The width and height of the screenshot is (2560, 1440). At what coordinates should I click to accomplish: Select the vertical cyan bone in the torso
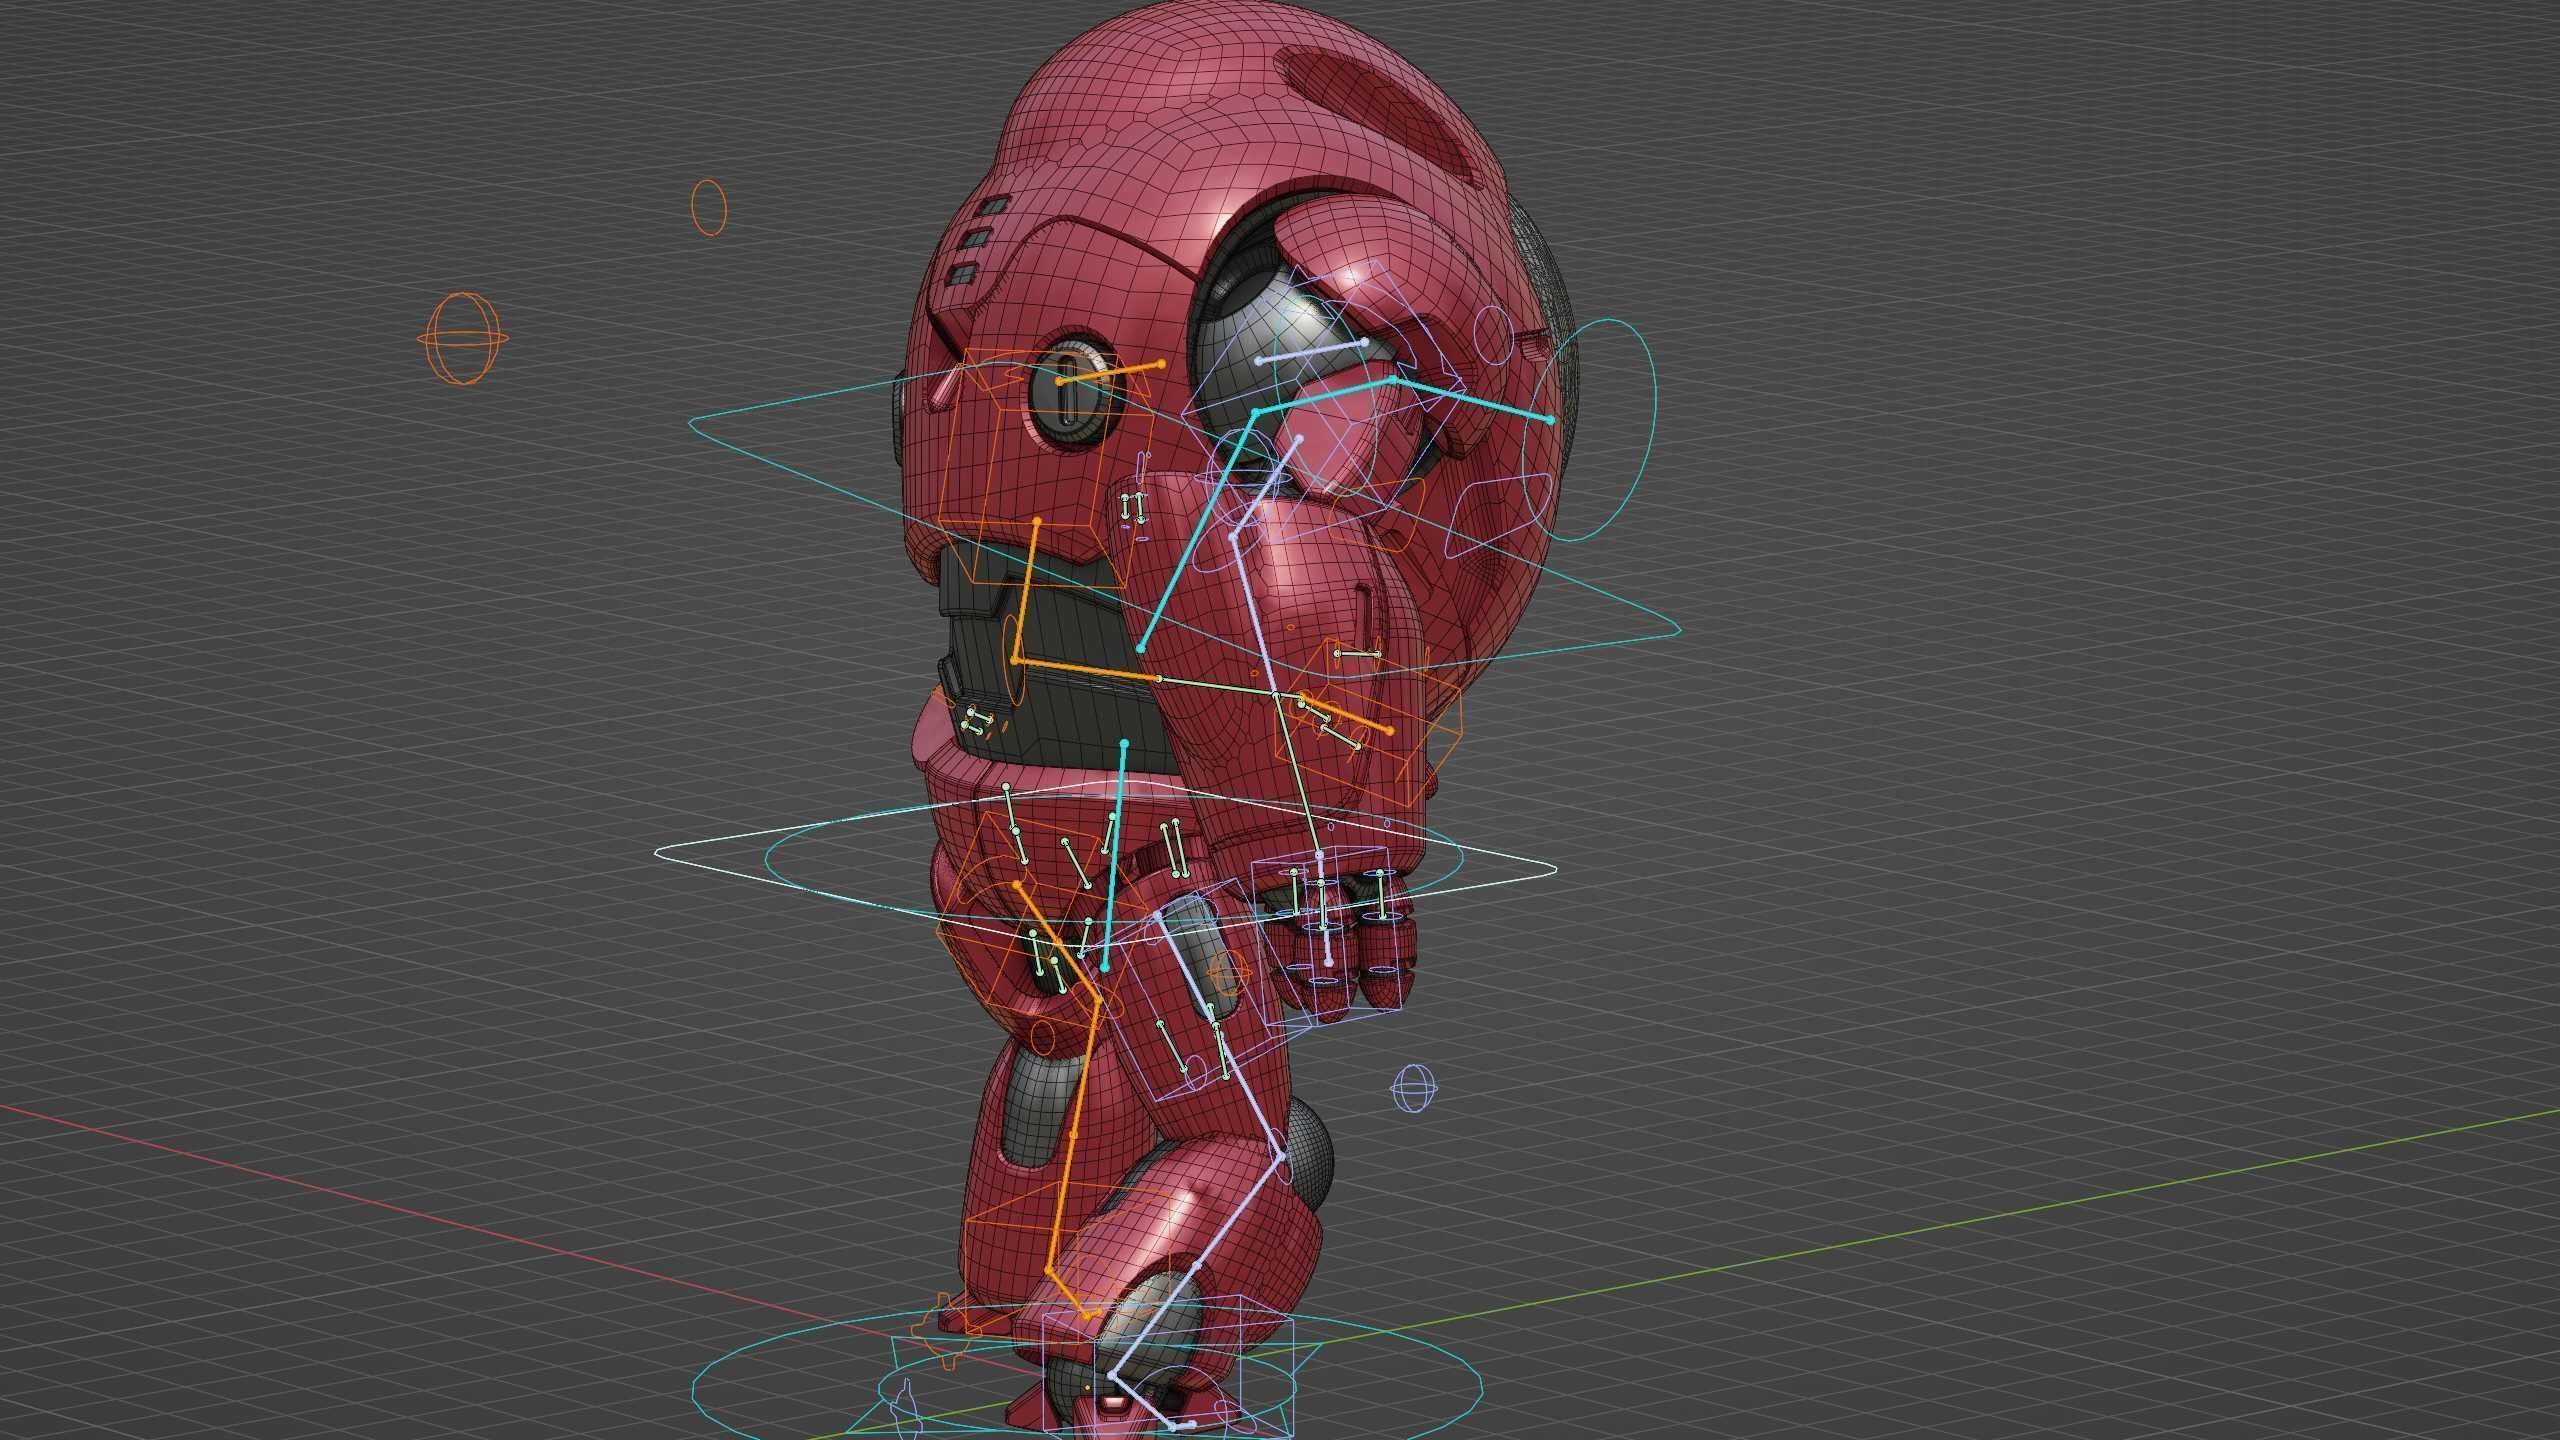(1114, 856)
